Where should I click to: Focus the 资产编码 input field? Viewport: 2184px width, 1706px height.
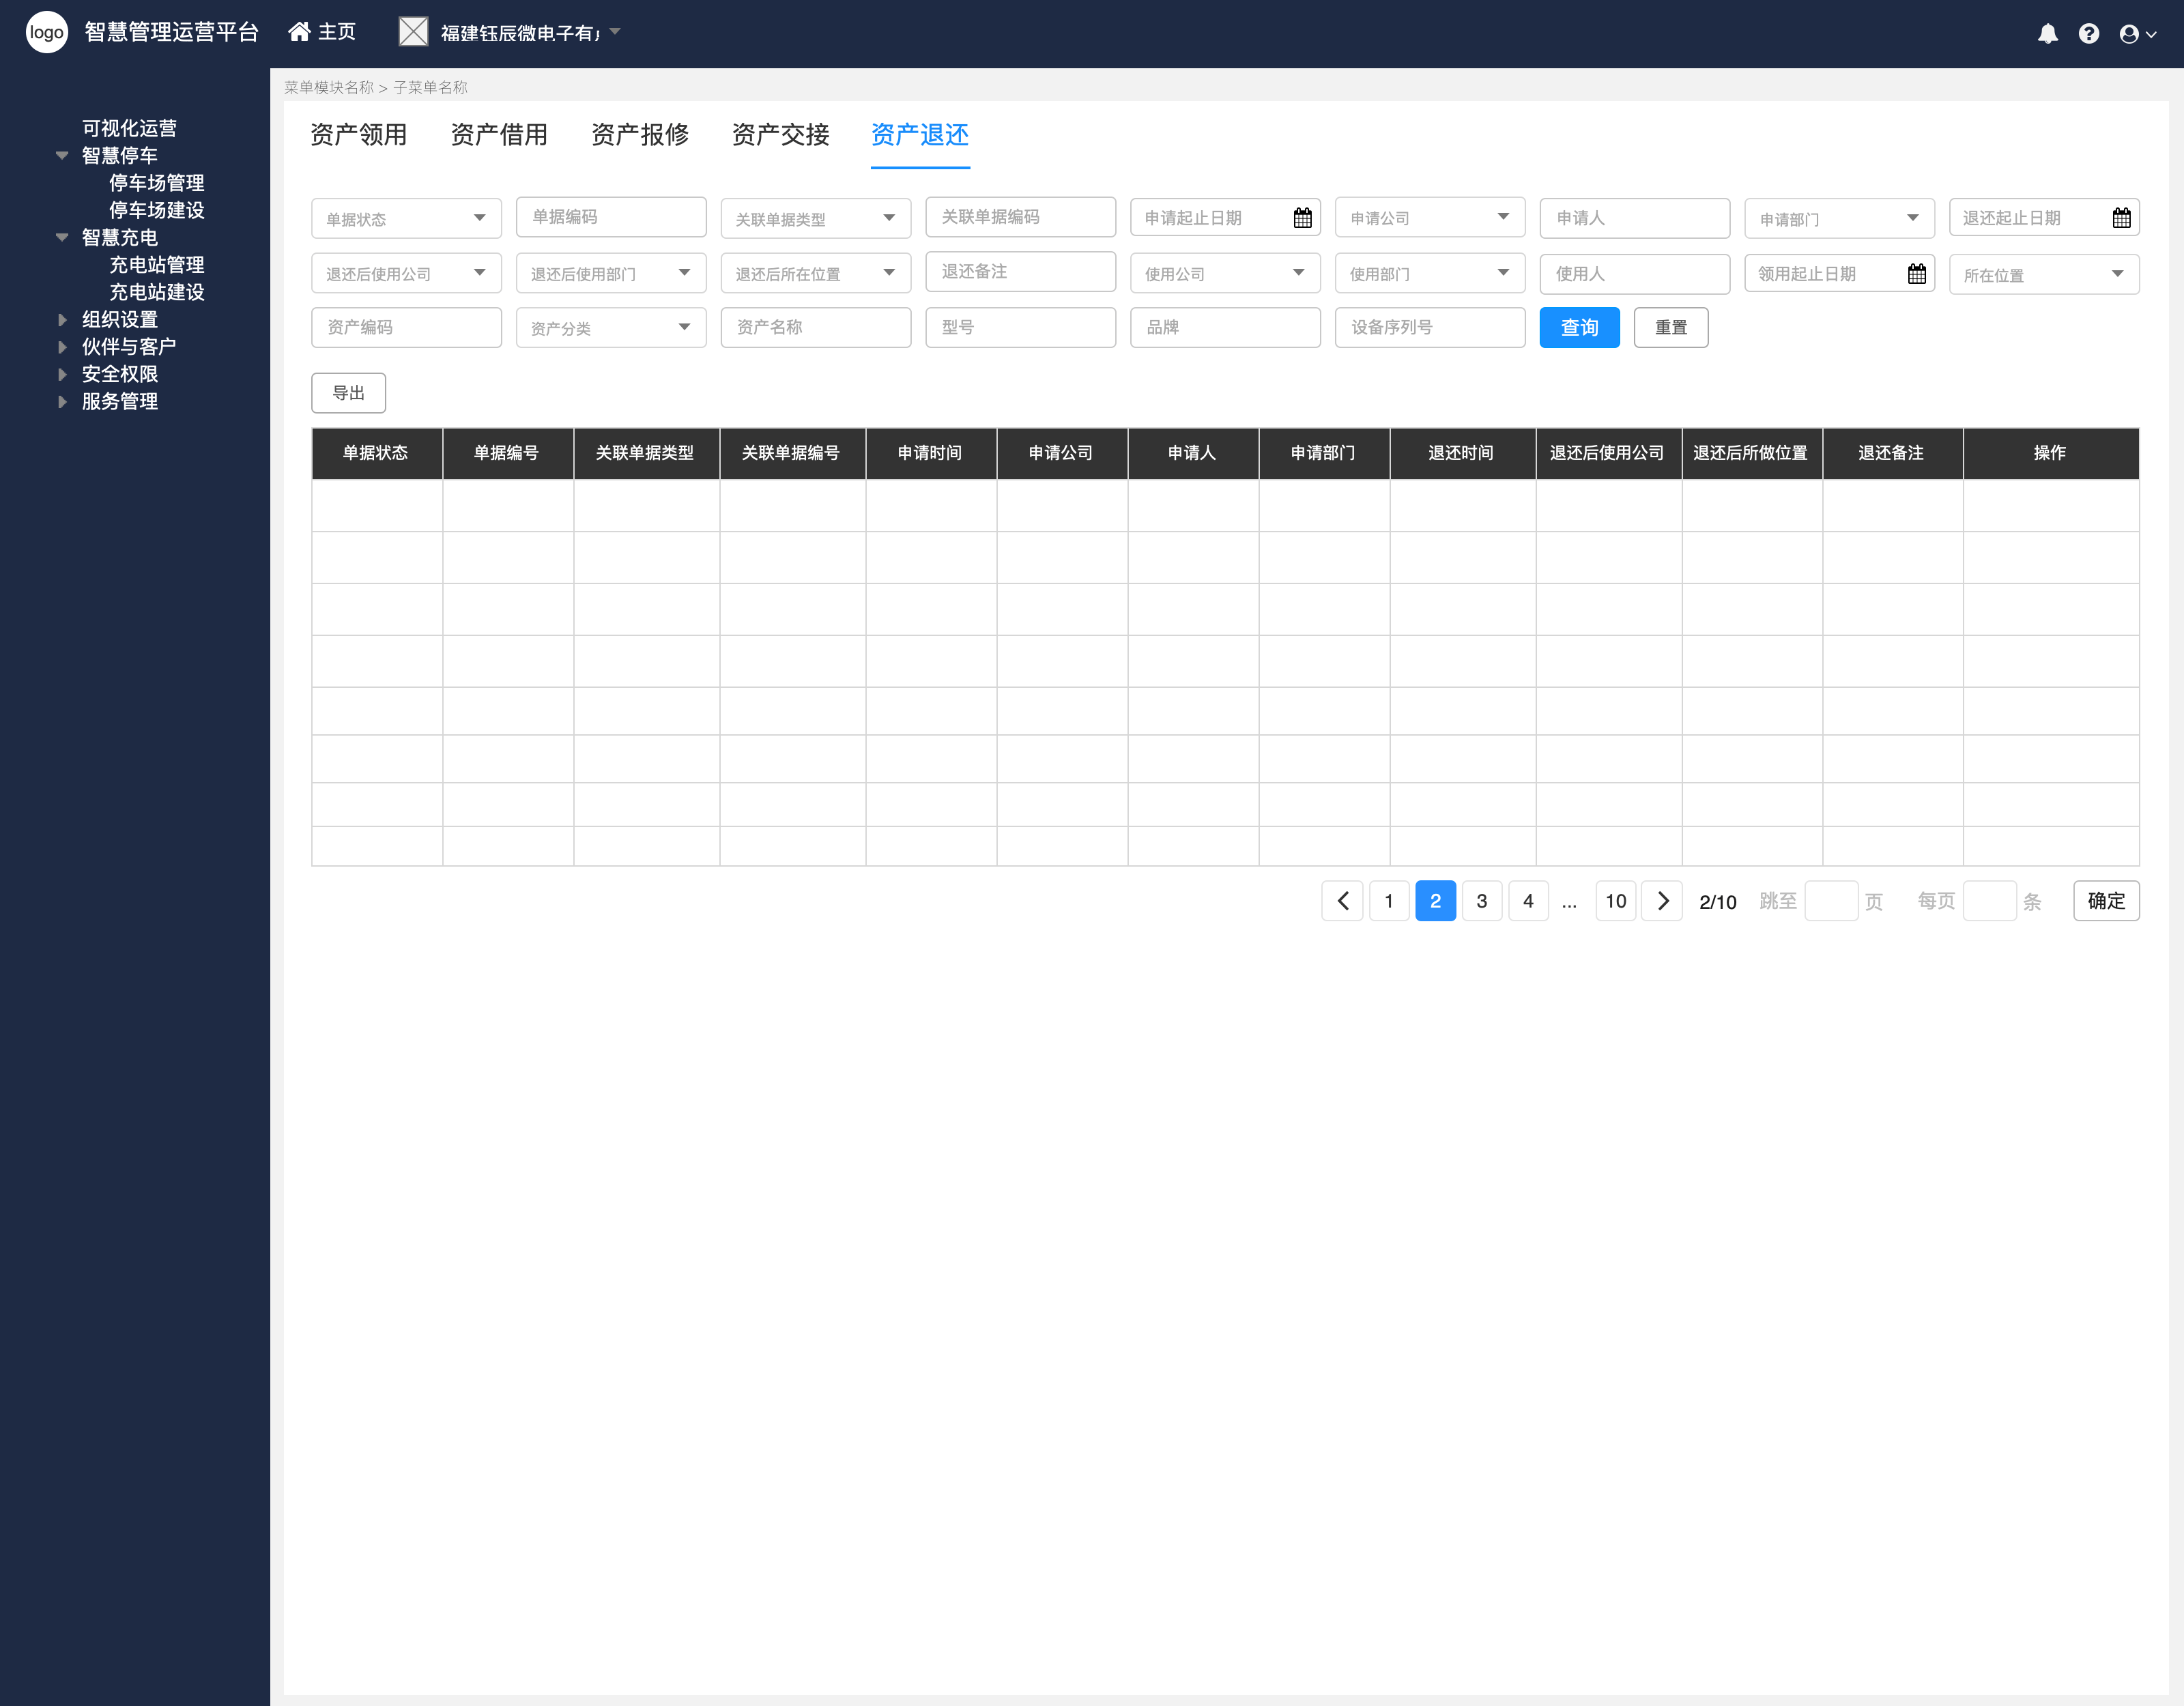click(x=406, y=328)
